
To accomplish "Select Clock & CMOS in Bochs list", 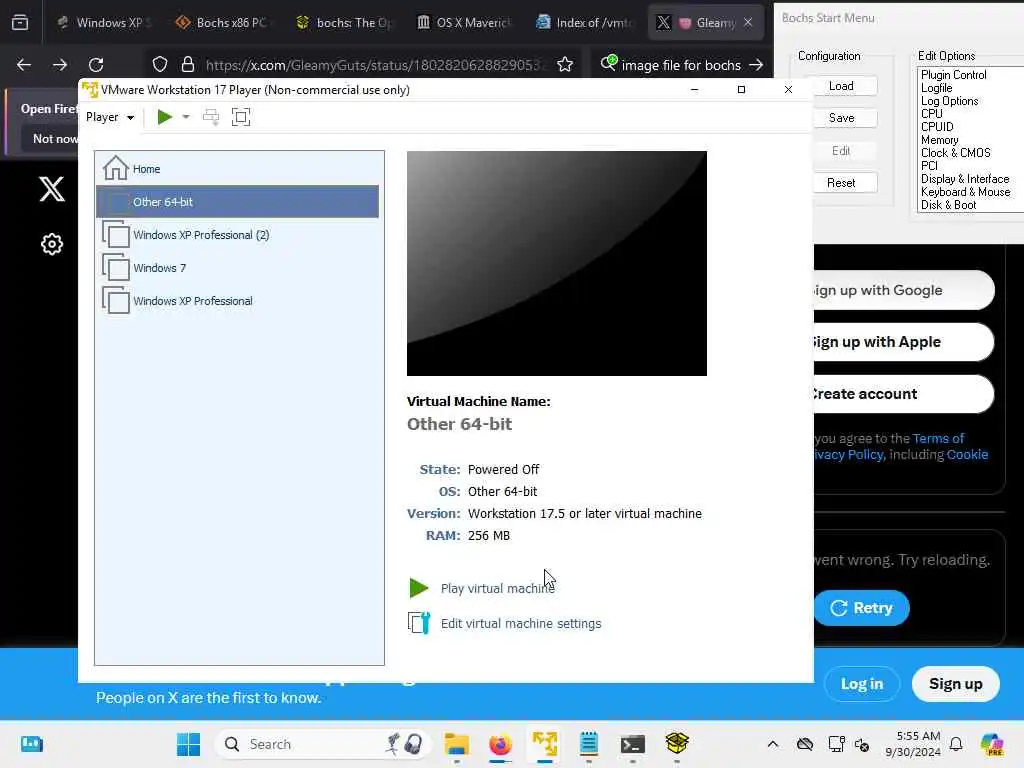I will point(955,153).
